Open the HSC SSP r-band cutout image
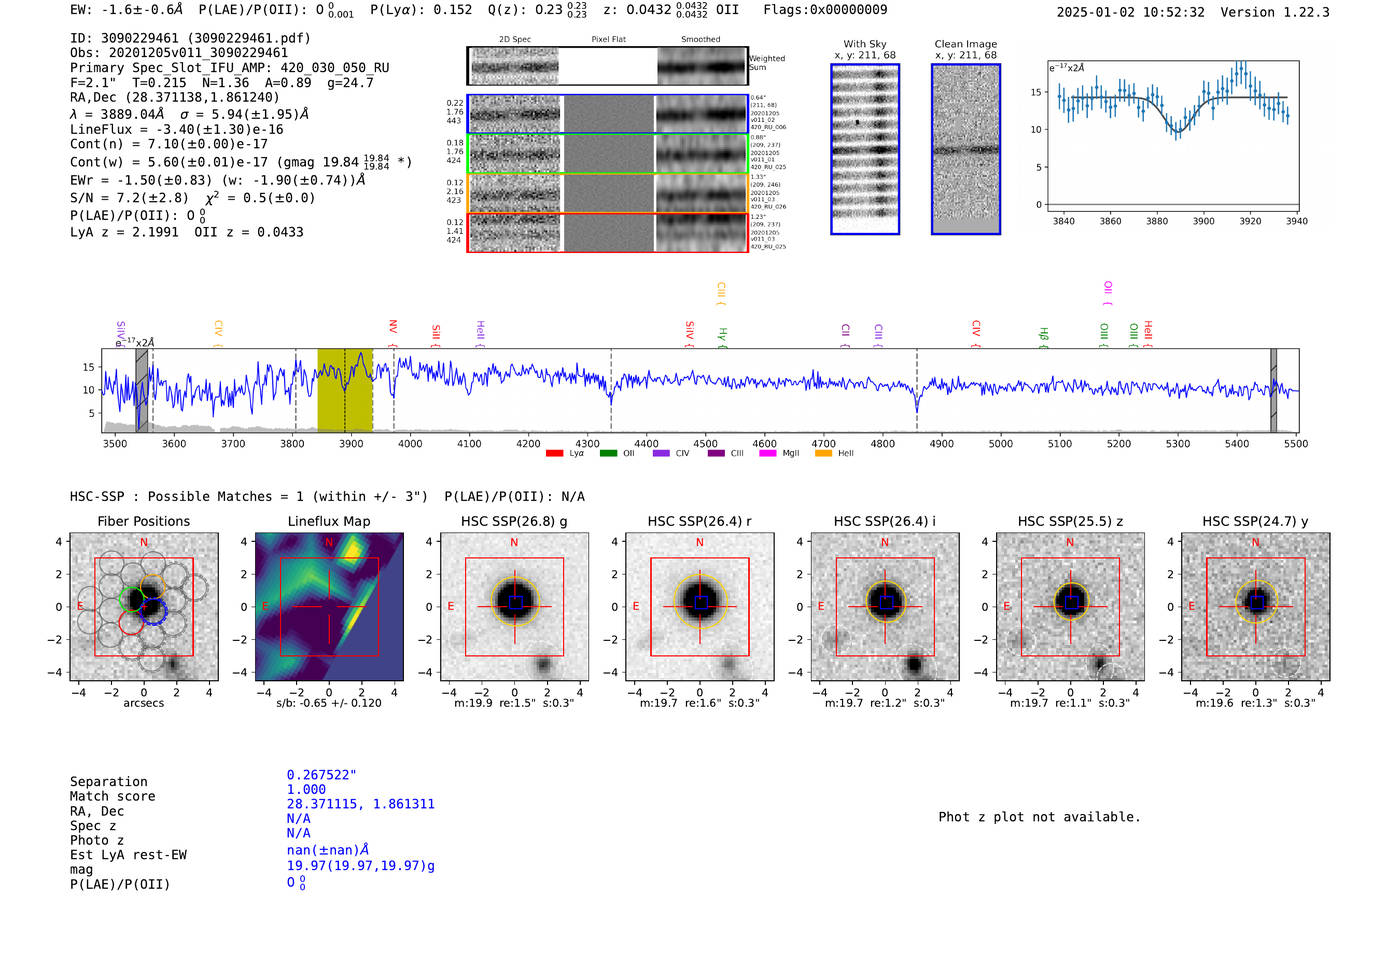The image size is (1400, 953). 699,606
